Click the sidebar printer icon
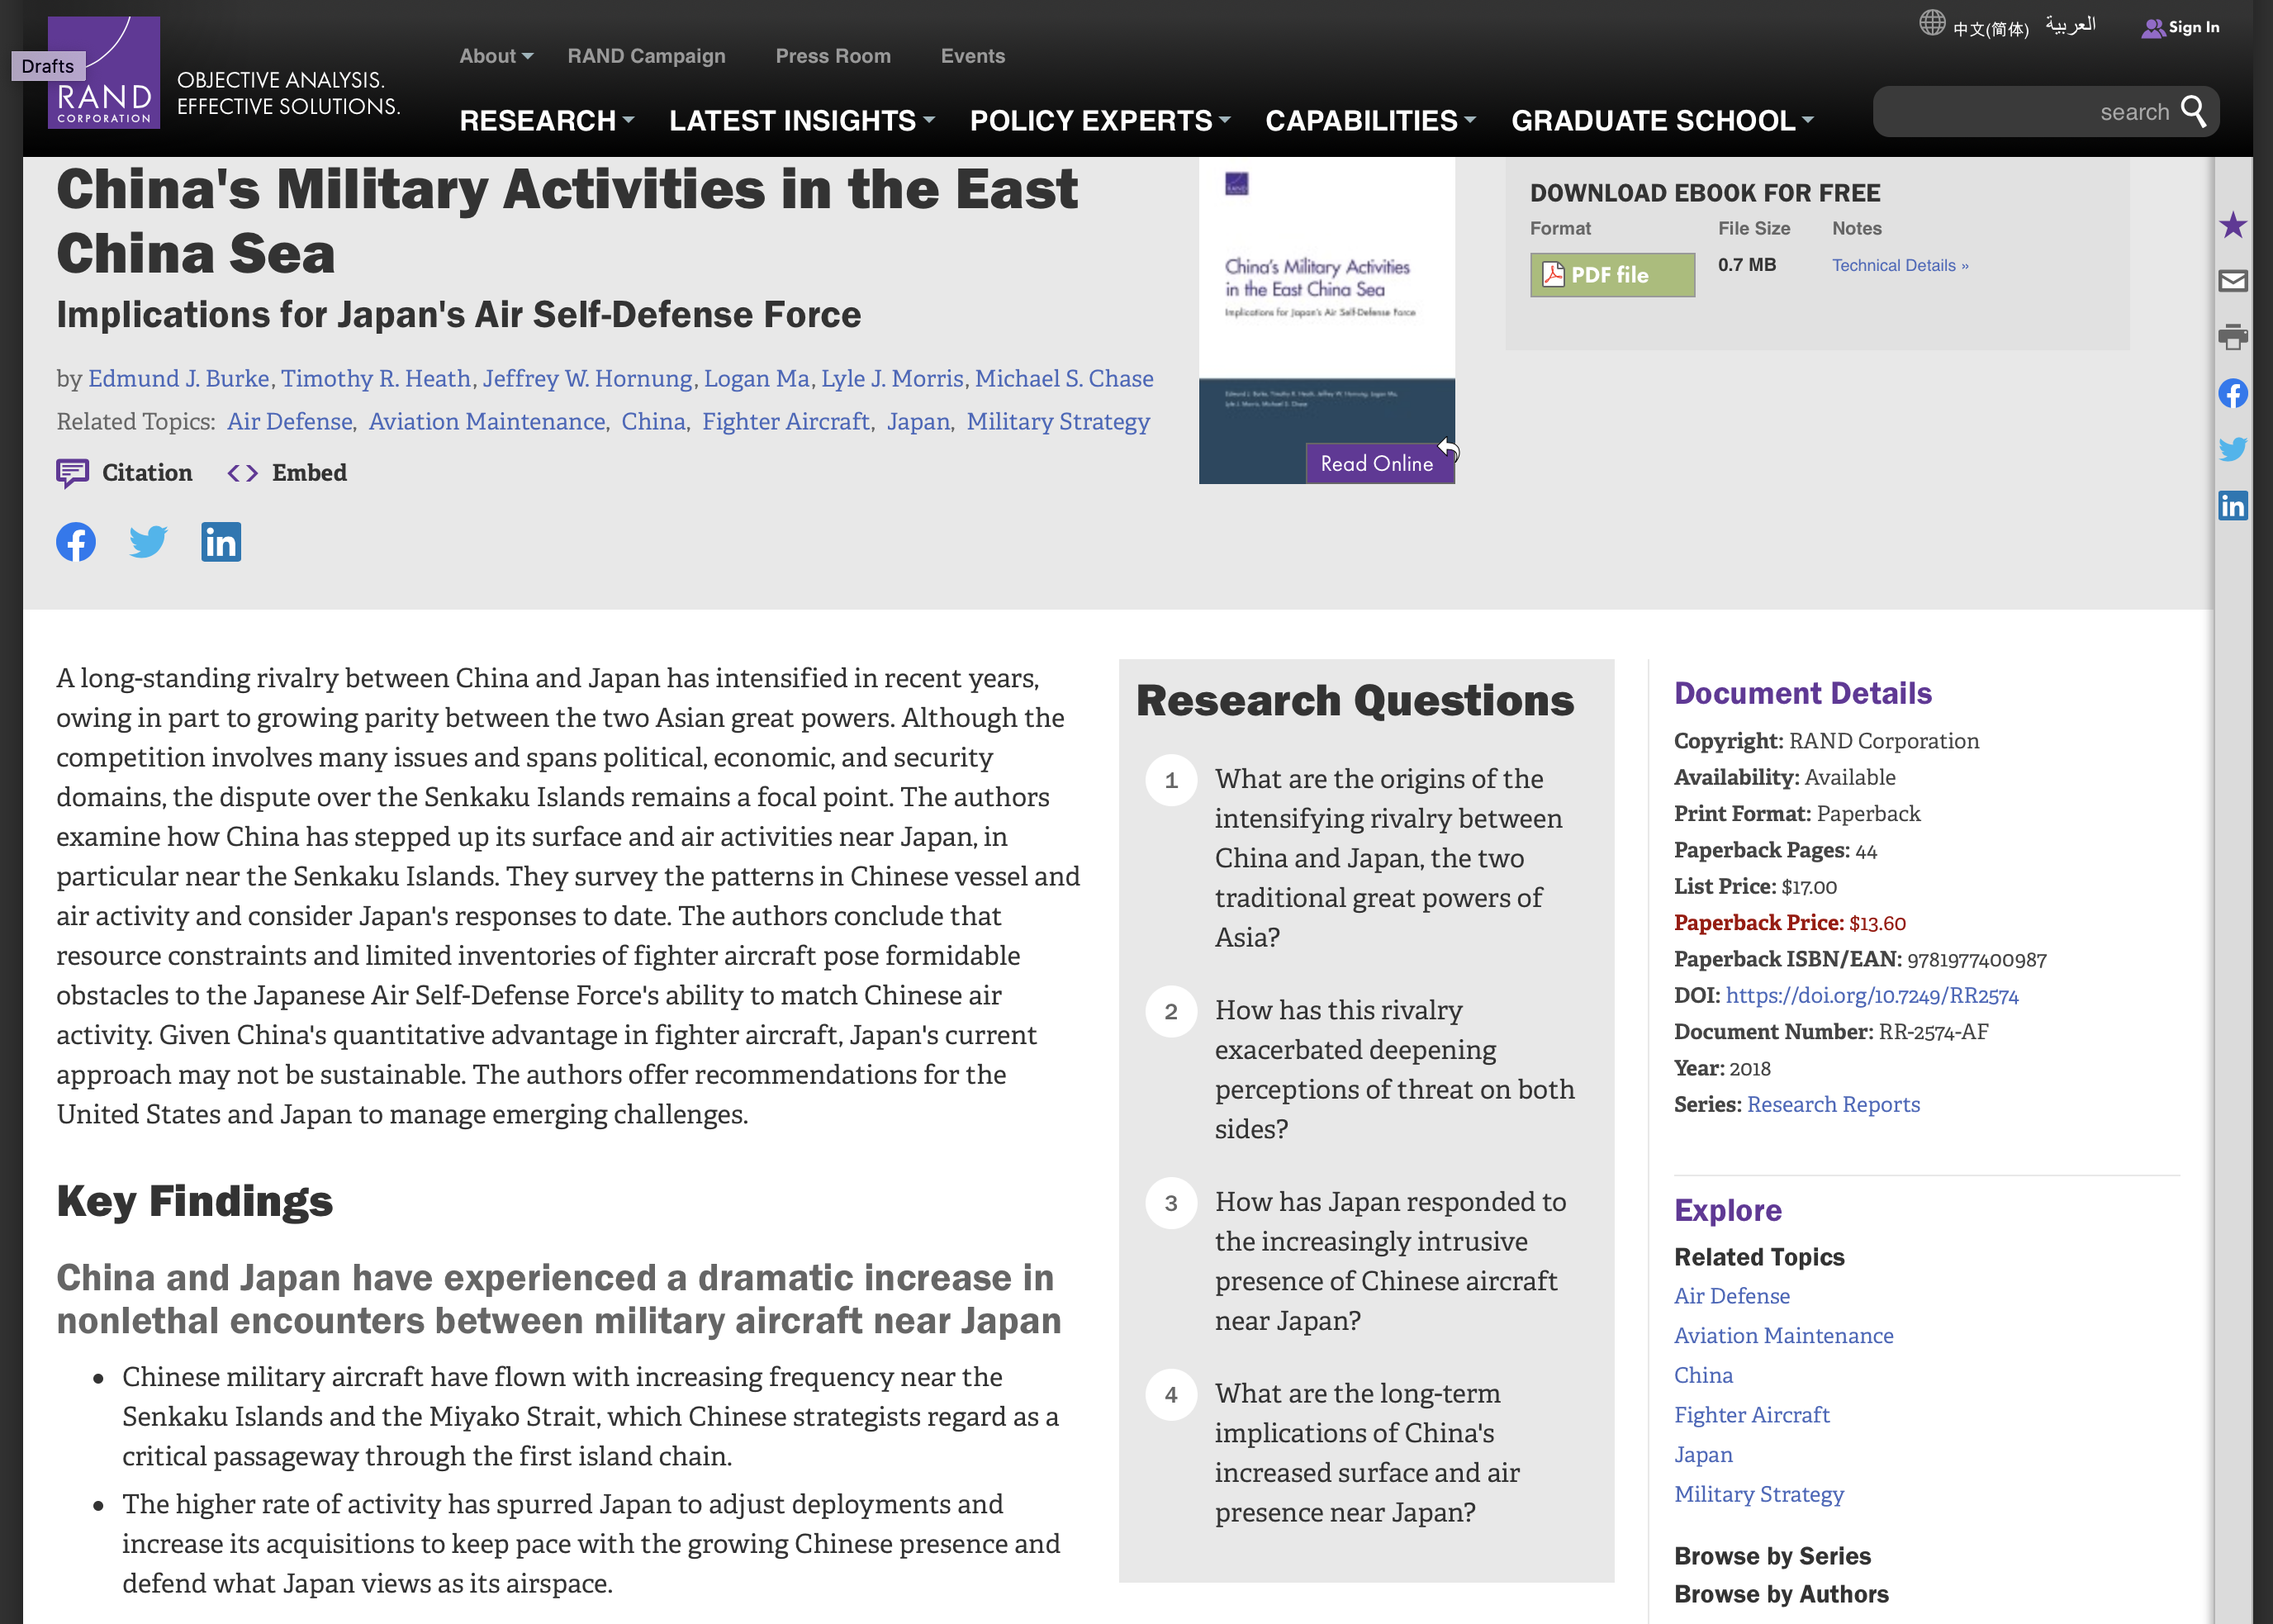This screenshot has height=1624, width=2273. [2232, 337]
